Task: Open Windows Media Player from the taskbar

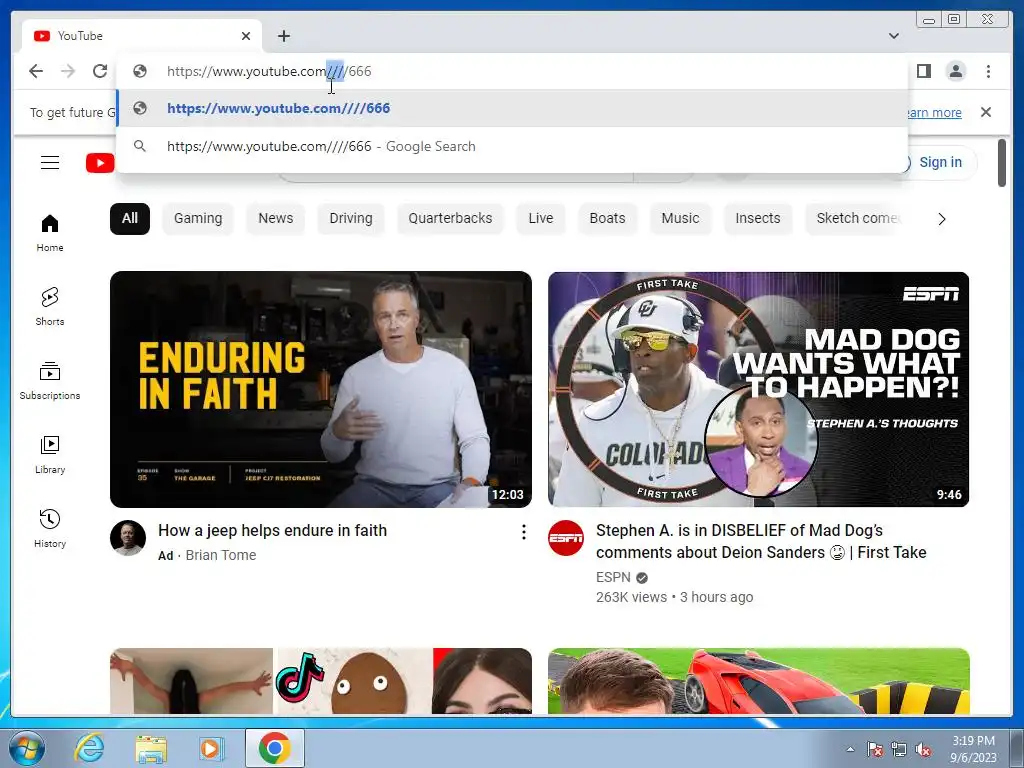Action: (x=211, y=748)
